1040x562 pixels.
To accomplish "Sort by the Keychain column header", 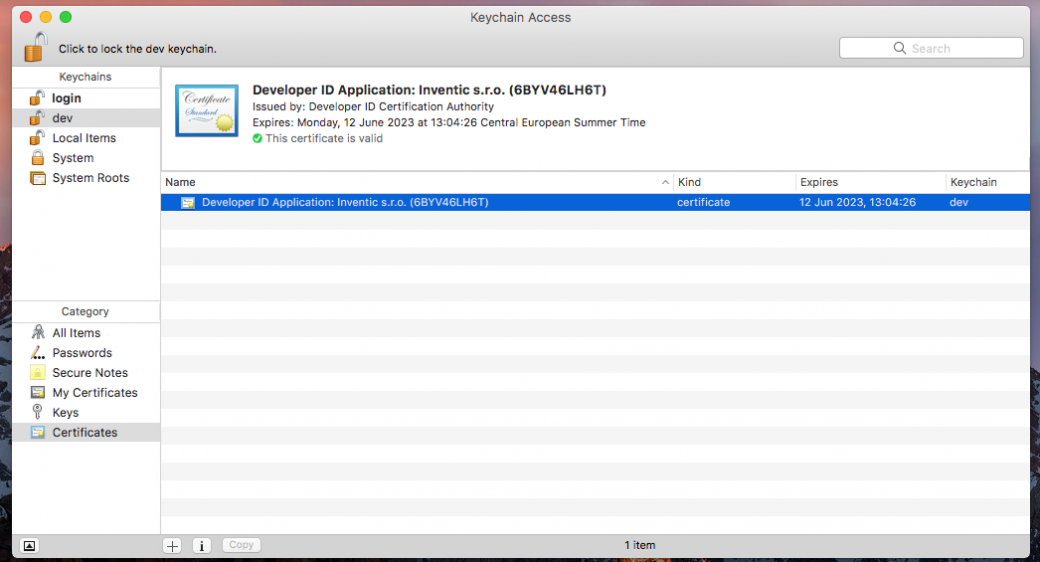I will click(988, 182).
